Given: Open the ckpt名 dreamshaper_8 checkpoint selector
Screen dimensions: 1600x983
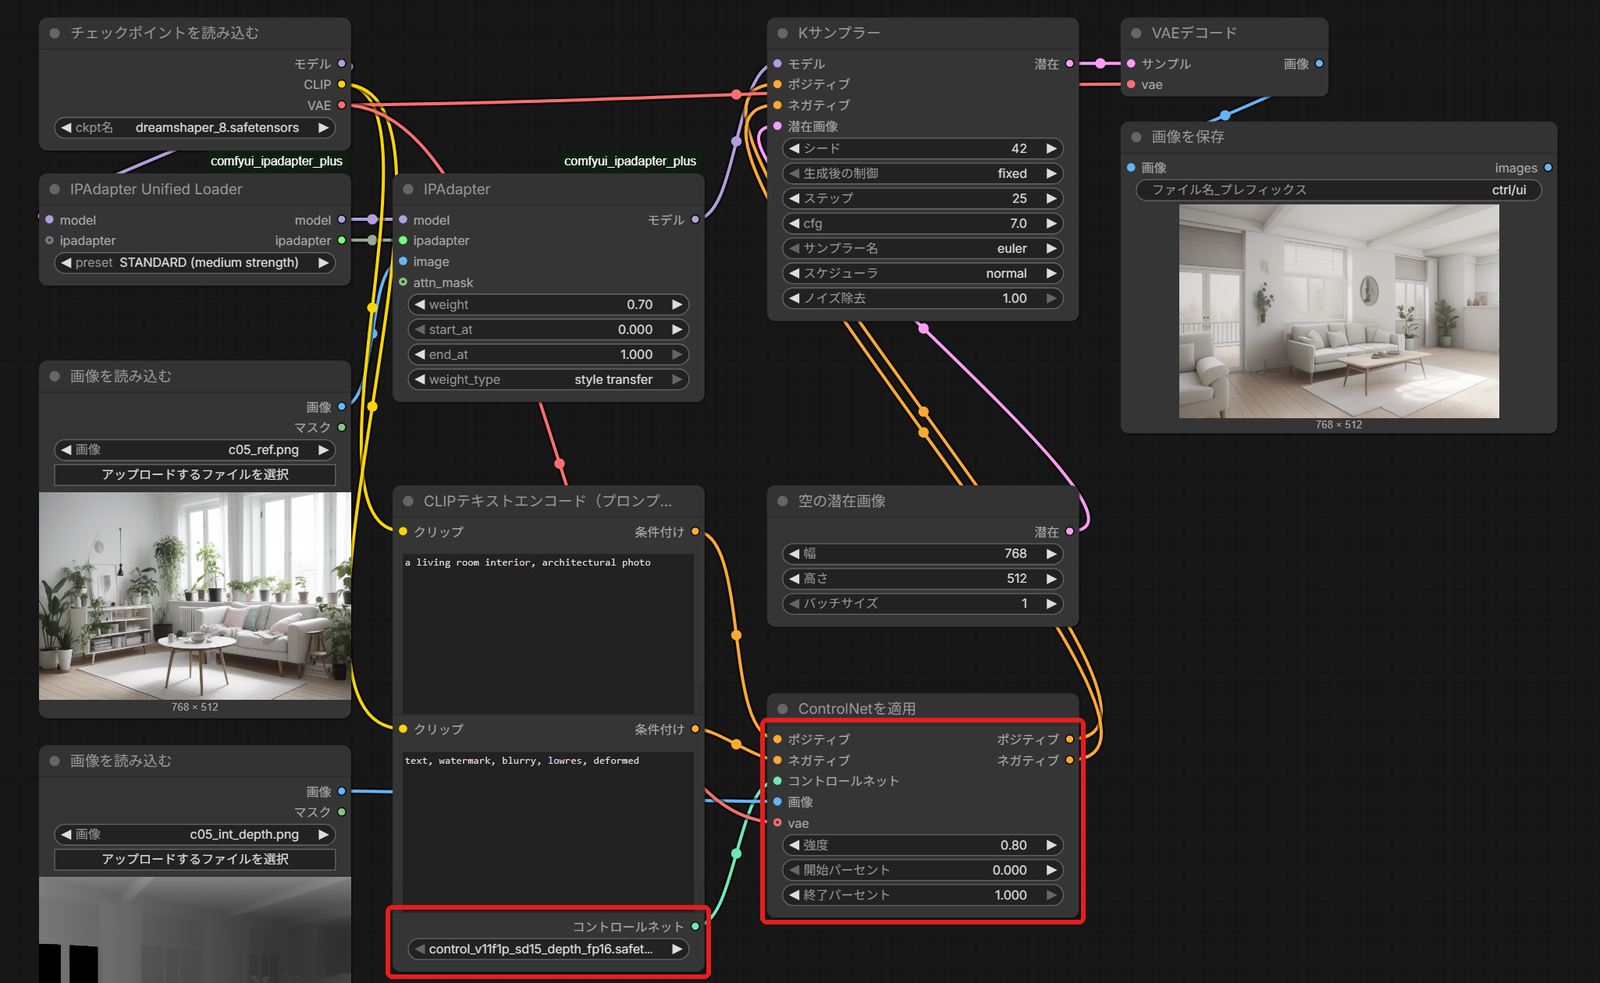Looking at the screenshot, I should point(195,128).
